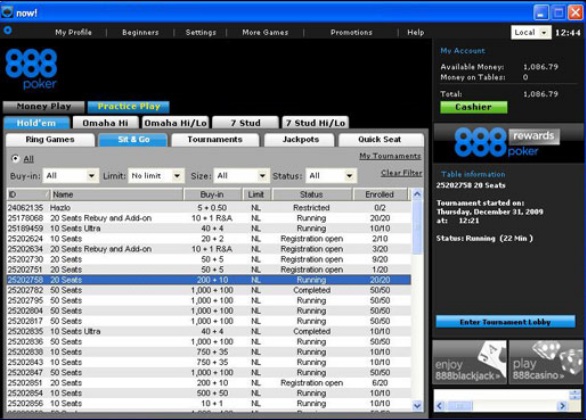
Task: Open the Settings menu
Action: [x=201, y=33]
